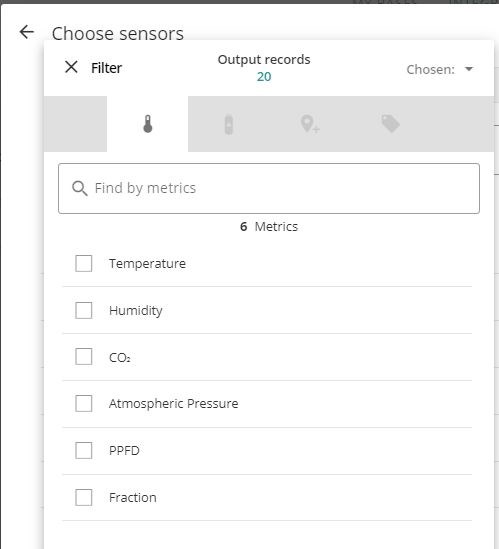This screenshot has width=499, height=549.
Task: Enable the Humidity checkbox
Action: 84,310
